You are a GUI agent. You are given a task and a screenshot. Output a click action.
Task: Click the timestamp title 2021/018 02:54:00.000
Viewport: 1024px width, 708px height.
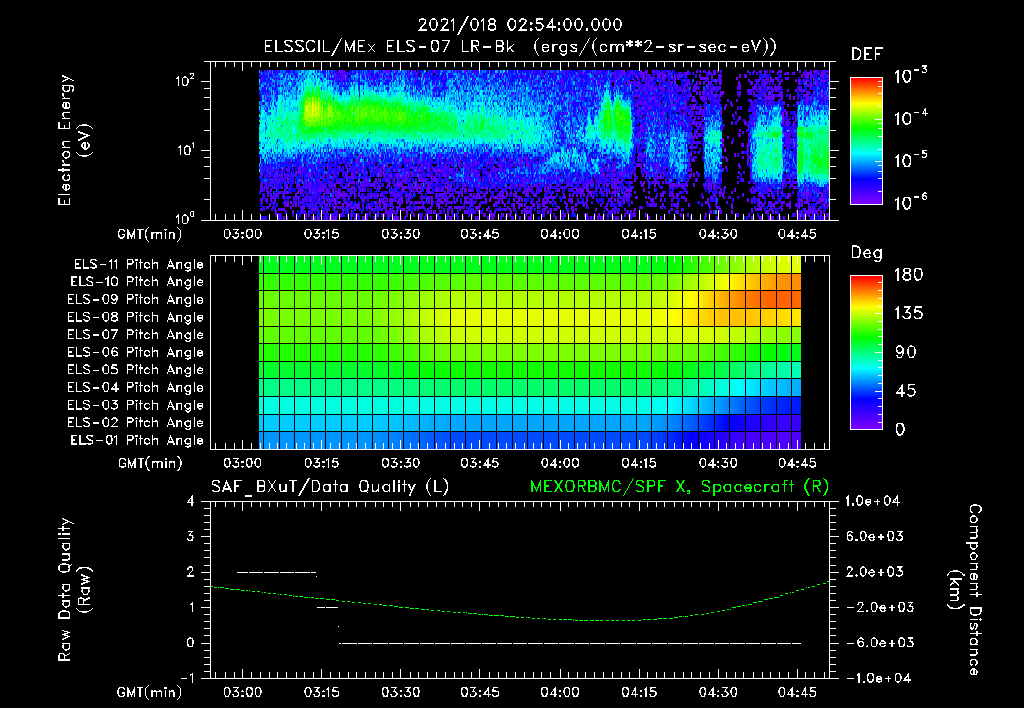[x=519, y=25]
